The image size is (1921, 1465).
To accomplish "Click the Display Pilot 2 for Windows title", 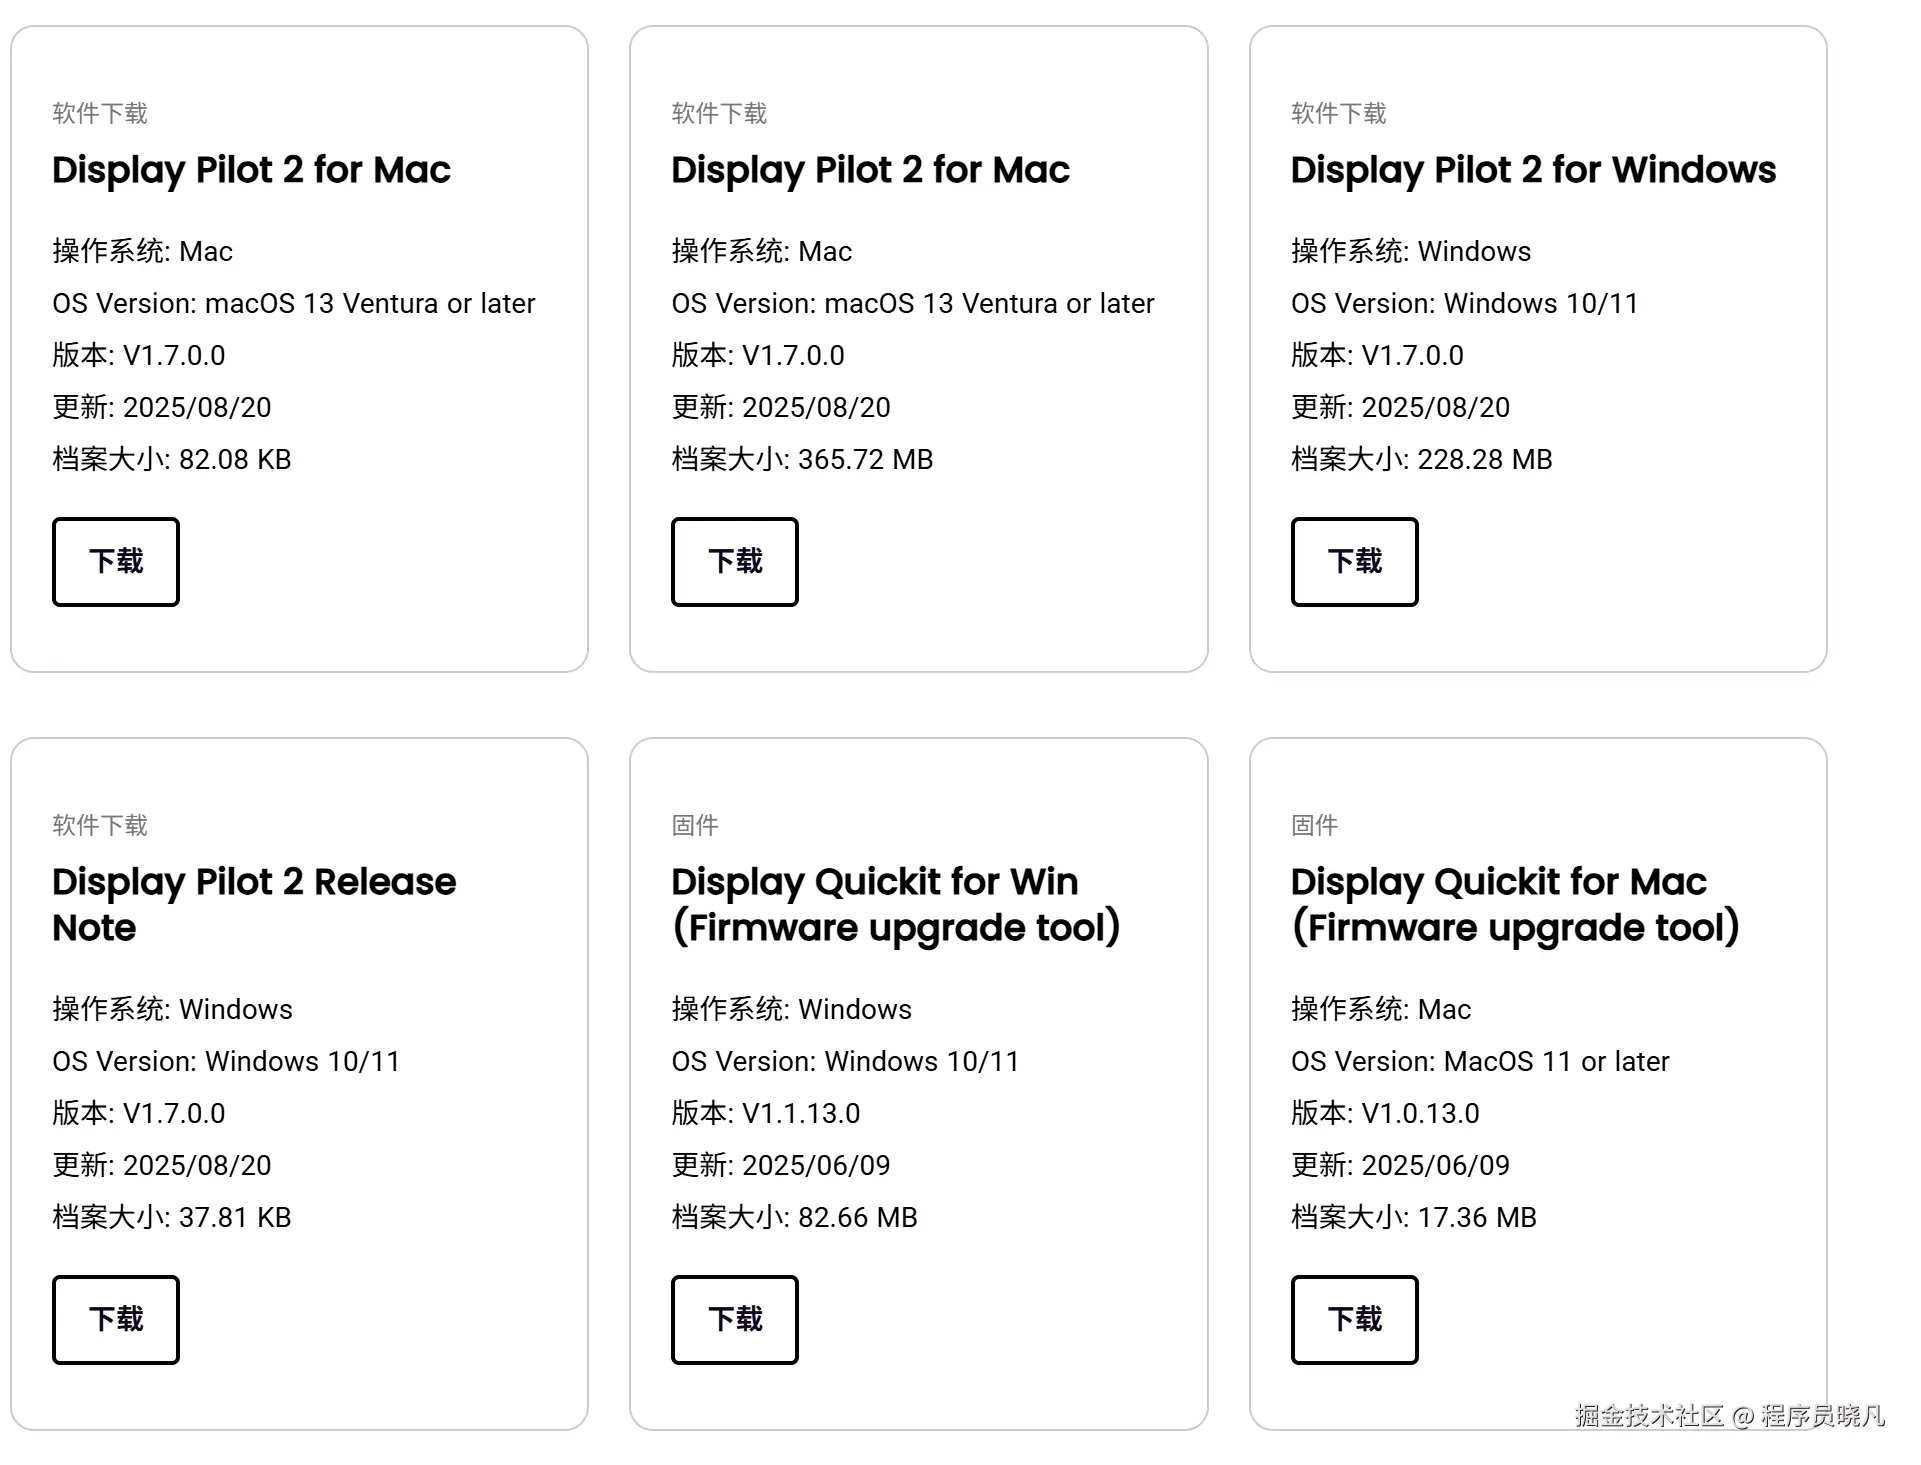I will coord(1533,170).
